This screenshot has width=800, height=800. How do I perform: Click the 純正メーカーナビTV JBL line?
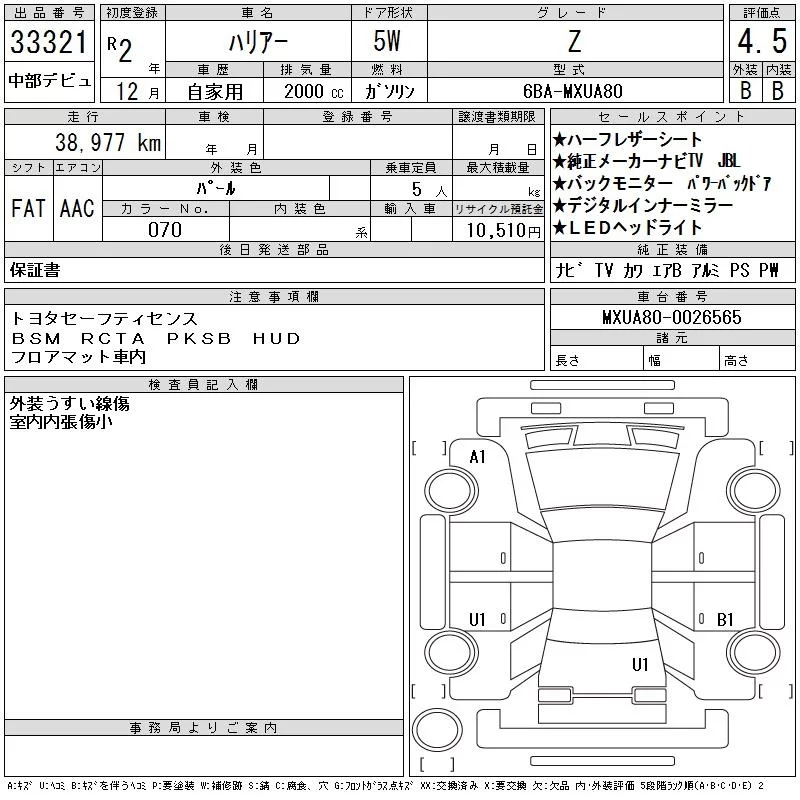tap(646, 161)
